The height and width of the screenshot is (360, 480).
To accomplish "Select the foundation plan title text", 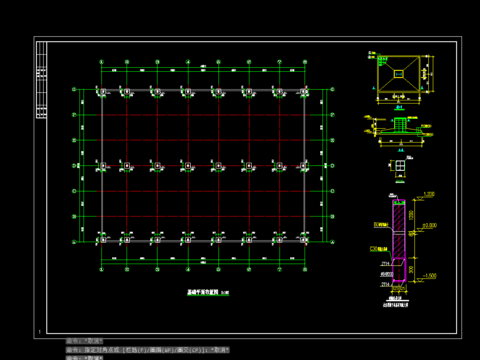I will point(203,292).
